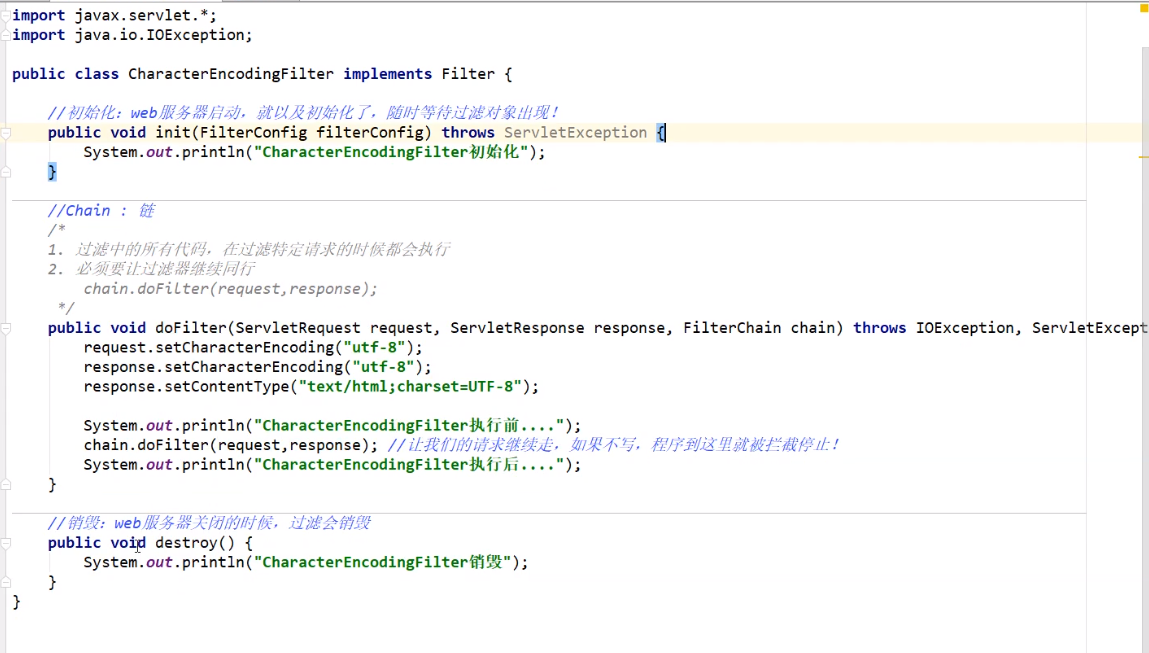1149x653 pixels.
Task: Click the "doFilter" method name in signature
Action: [191, 328]
